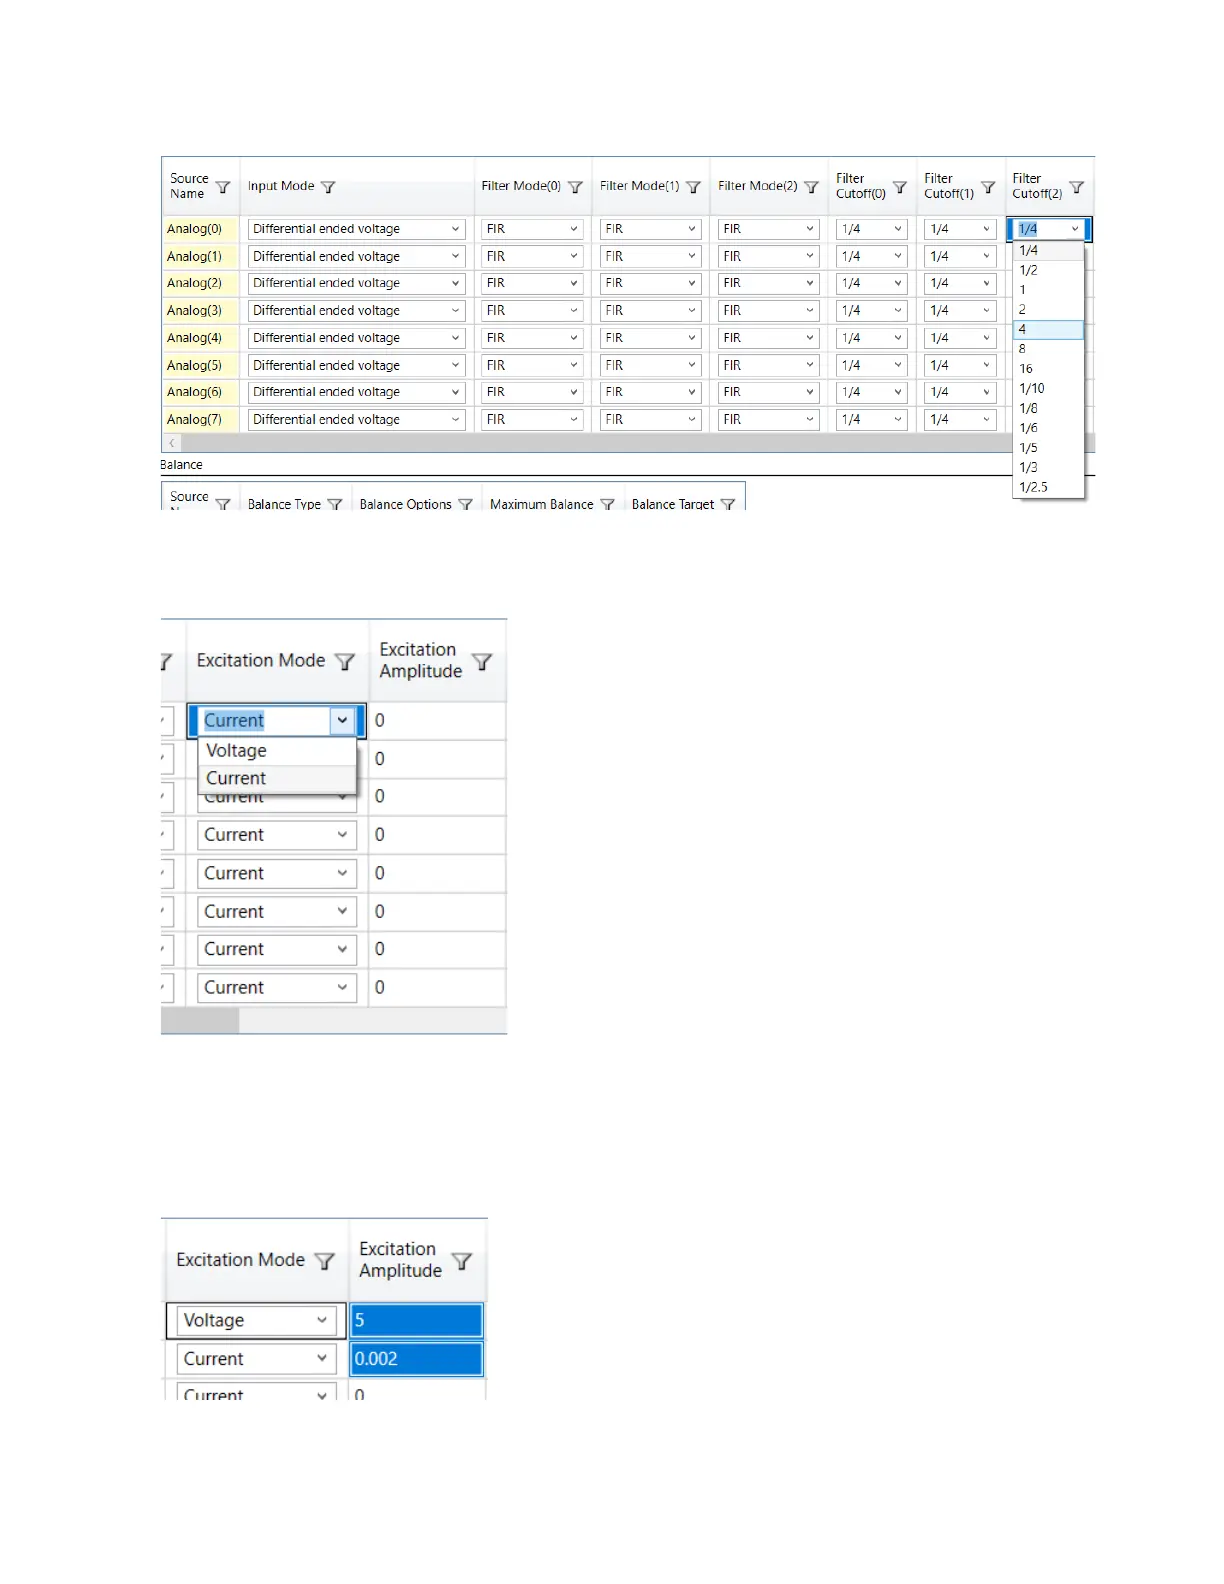Open Excitation Amplitude filter in middle table
Viewport: 1224px width, 1584px height.
pyautogui.click(x=482, y=662)
